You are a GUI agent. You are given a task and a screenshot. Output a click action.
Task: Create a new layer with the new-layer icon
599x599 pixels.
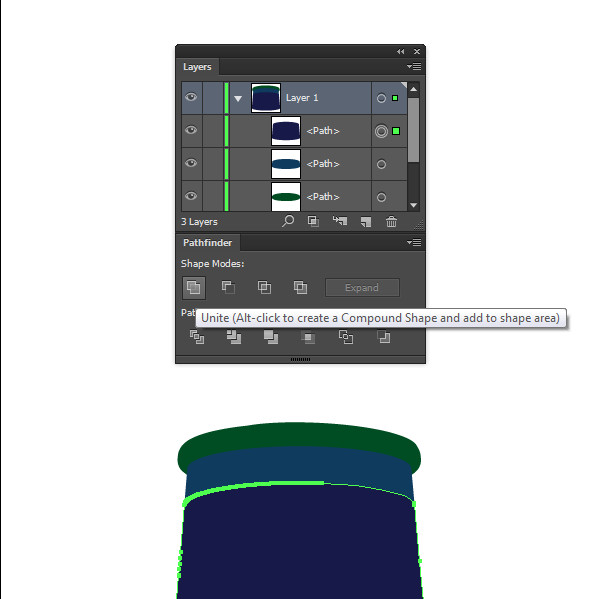366,222
